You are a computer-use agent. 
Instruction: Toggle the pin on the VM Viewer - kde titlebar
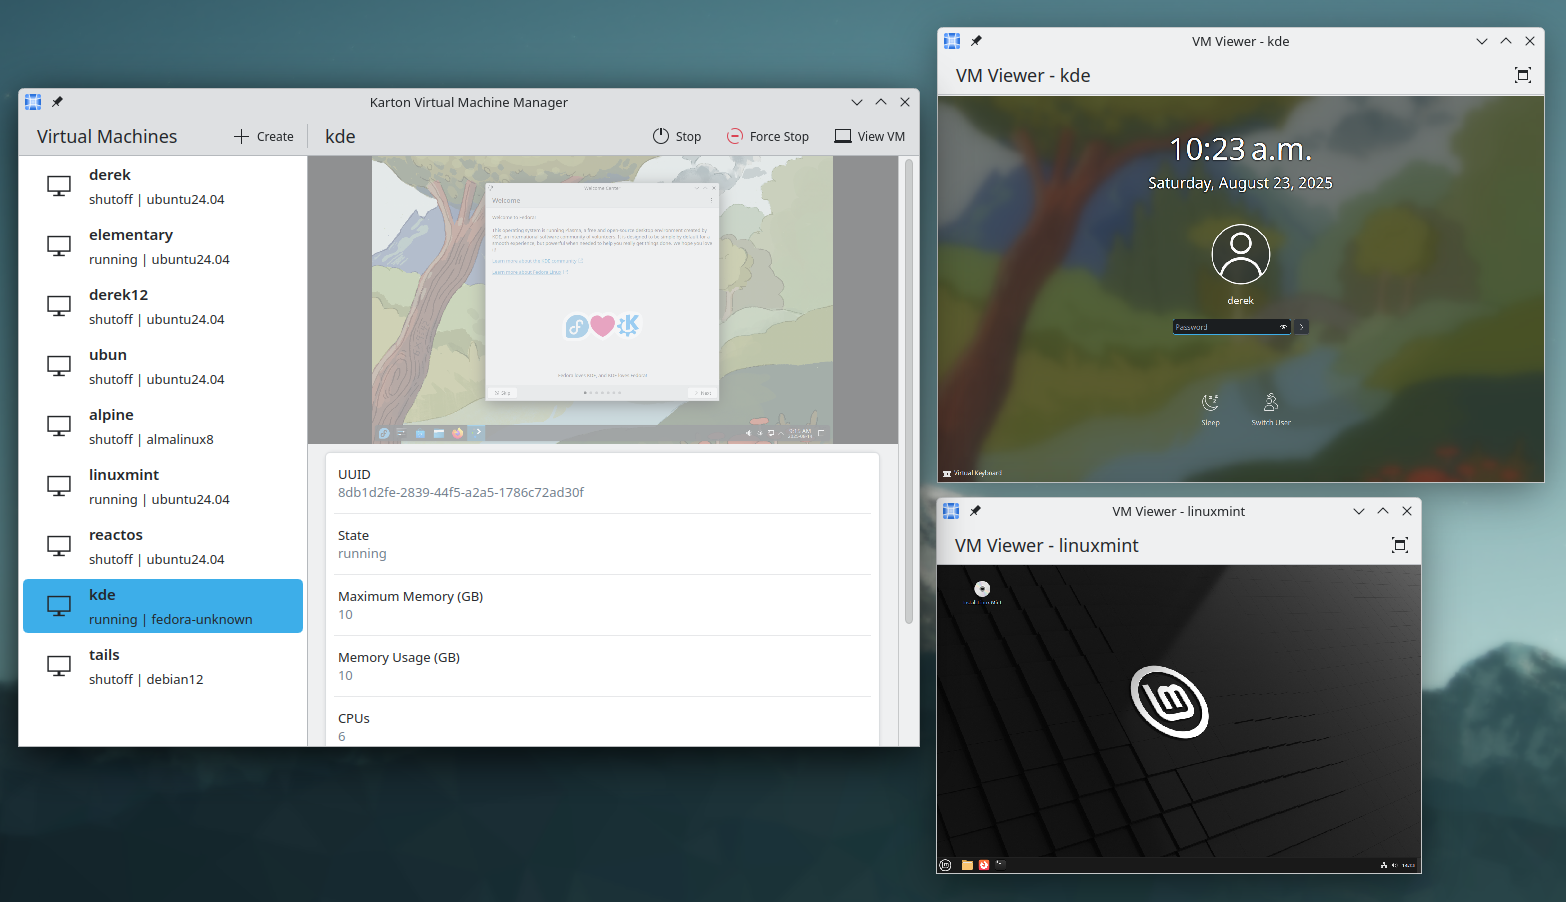pos(975,41)
